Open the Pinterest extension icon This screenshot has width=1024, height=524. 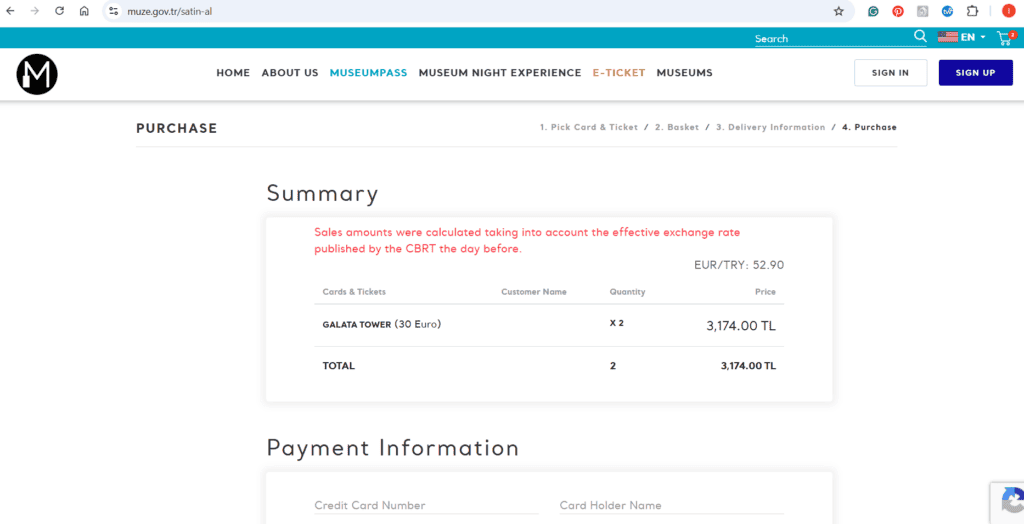tap(898, 11)
